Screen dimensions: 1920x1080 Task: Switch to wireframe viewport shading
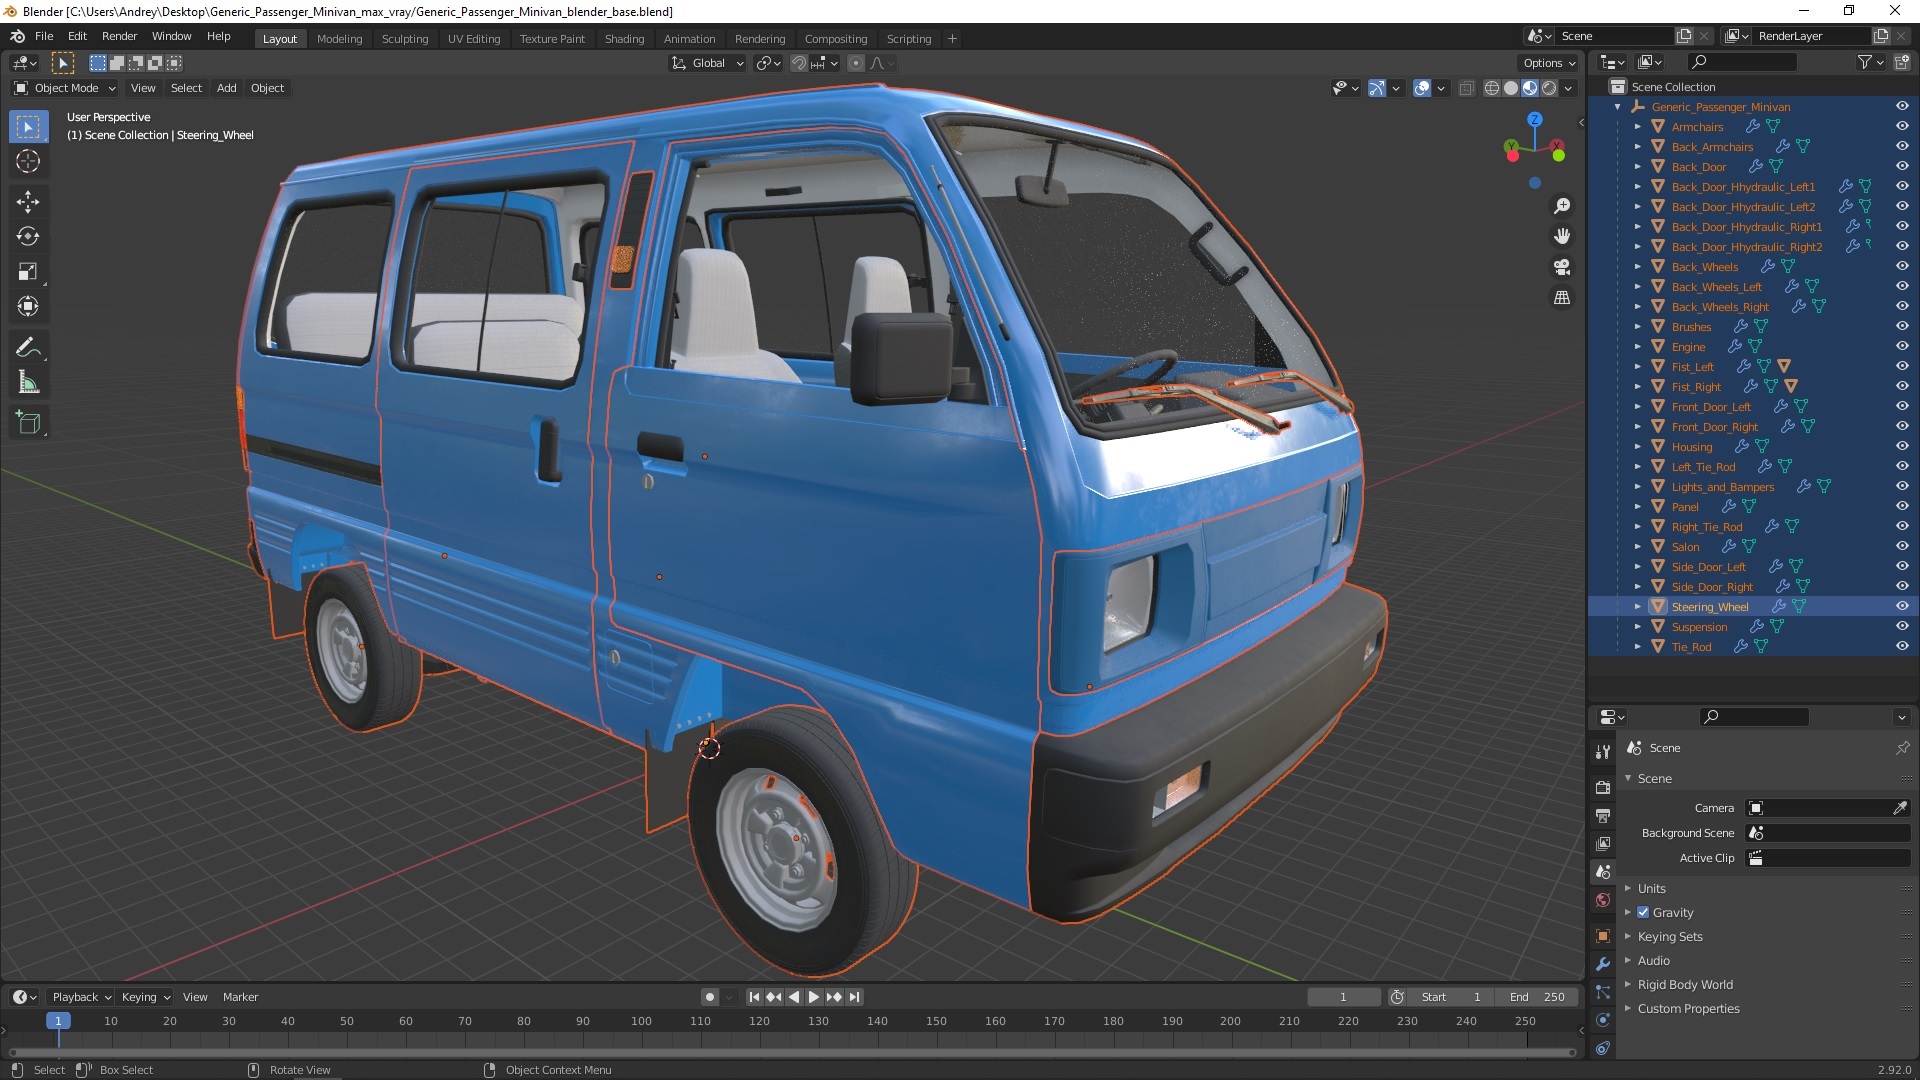(1492, 88)
